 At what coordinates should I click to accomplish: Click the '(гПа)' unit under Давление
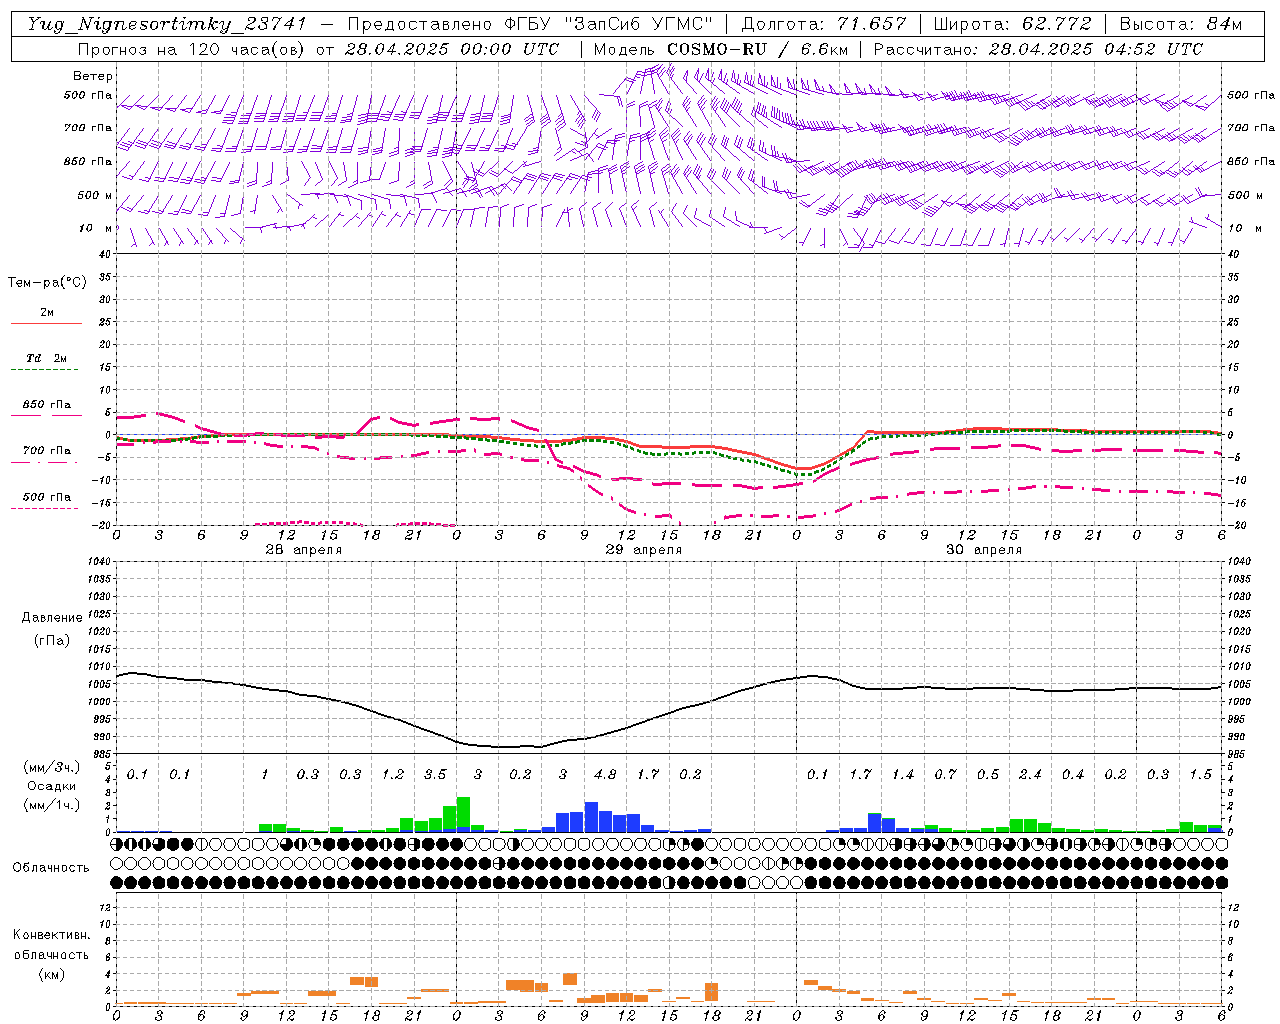[52, 641]
